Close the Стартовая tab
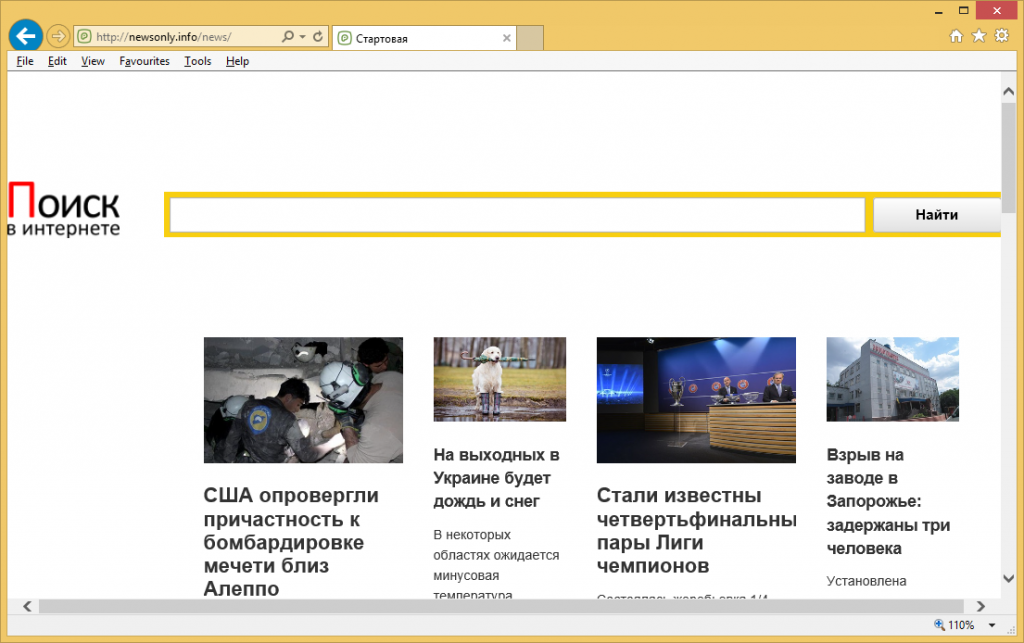 pos(507,38)
